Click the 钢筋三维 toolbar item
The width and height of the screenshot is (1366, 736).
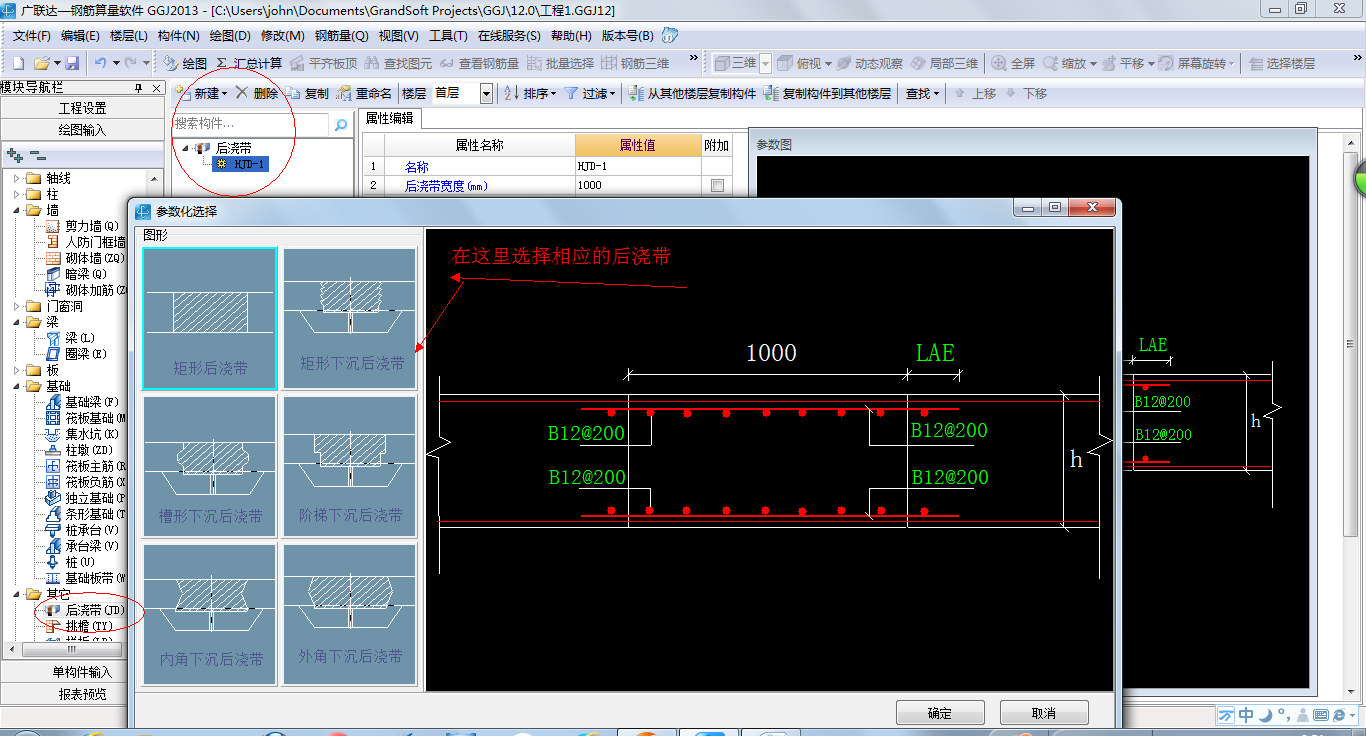[x=635, y=63]
